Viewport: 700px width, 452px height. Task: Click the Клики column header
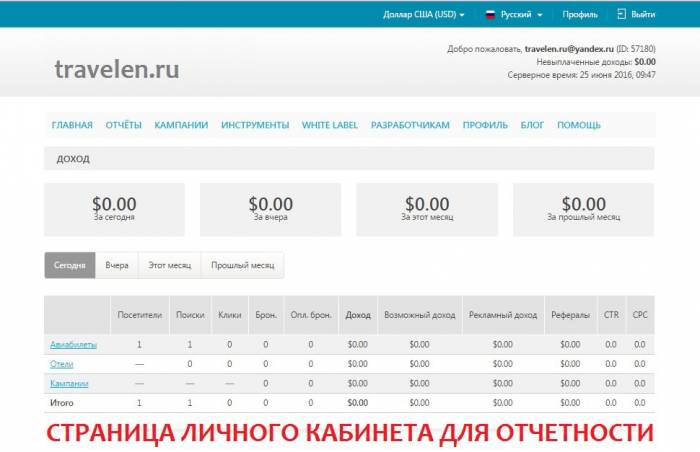[x=230, y=315]
